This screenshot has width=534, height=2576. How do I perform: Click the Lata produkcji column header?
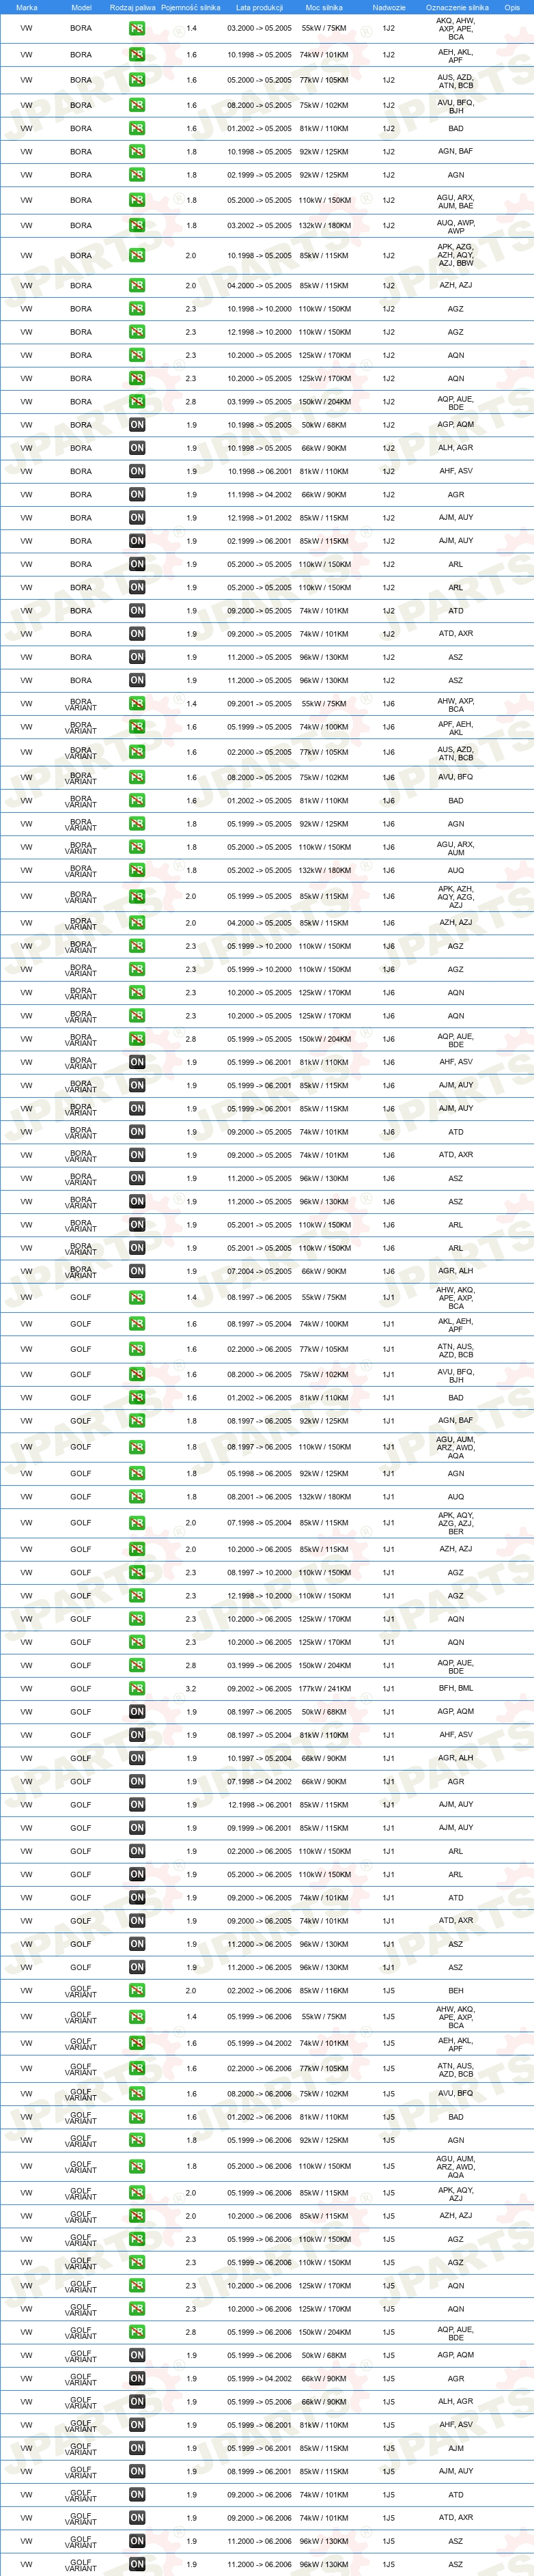(259, 7)
